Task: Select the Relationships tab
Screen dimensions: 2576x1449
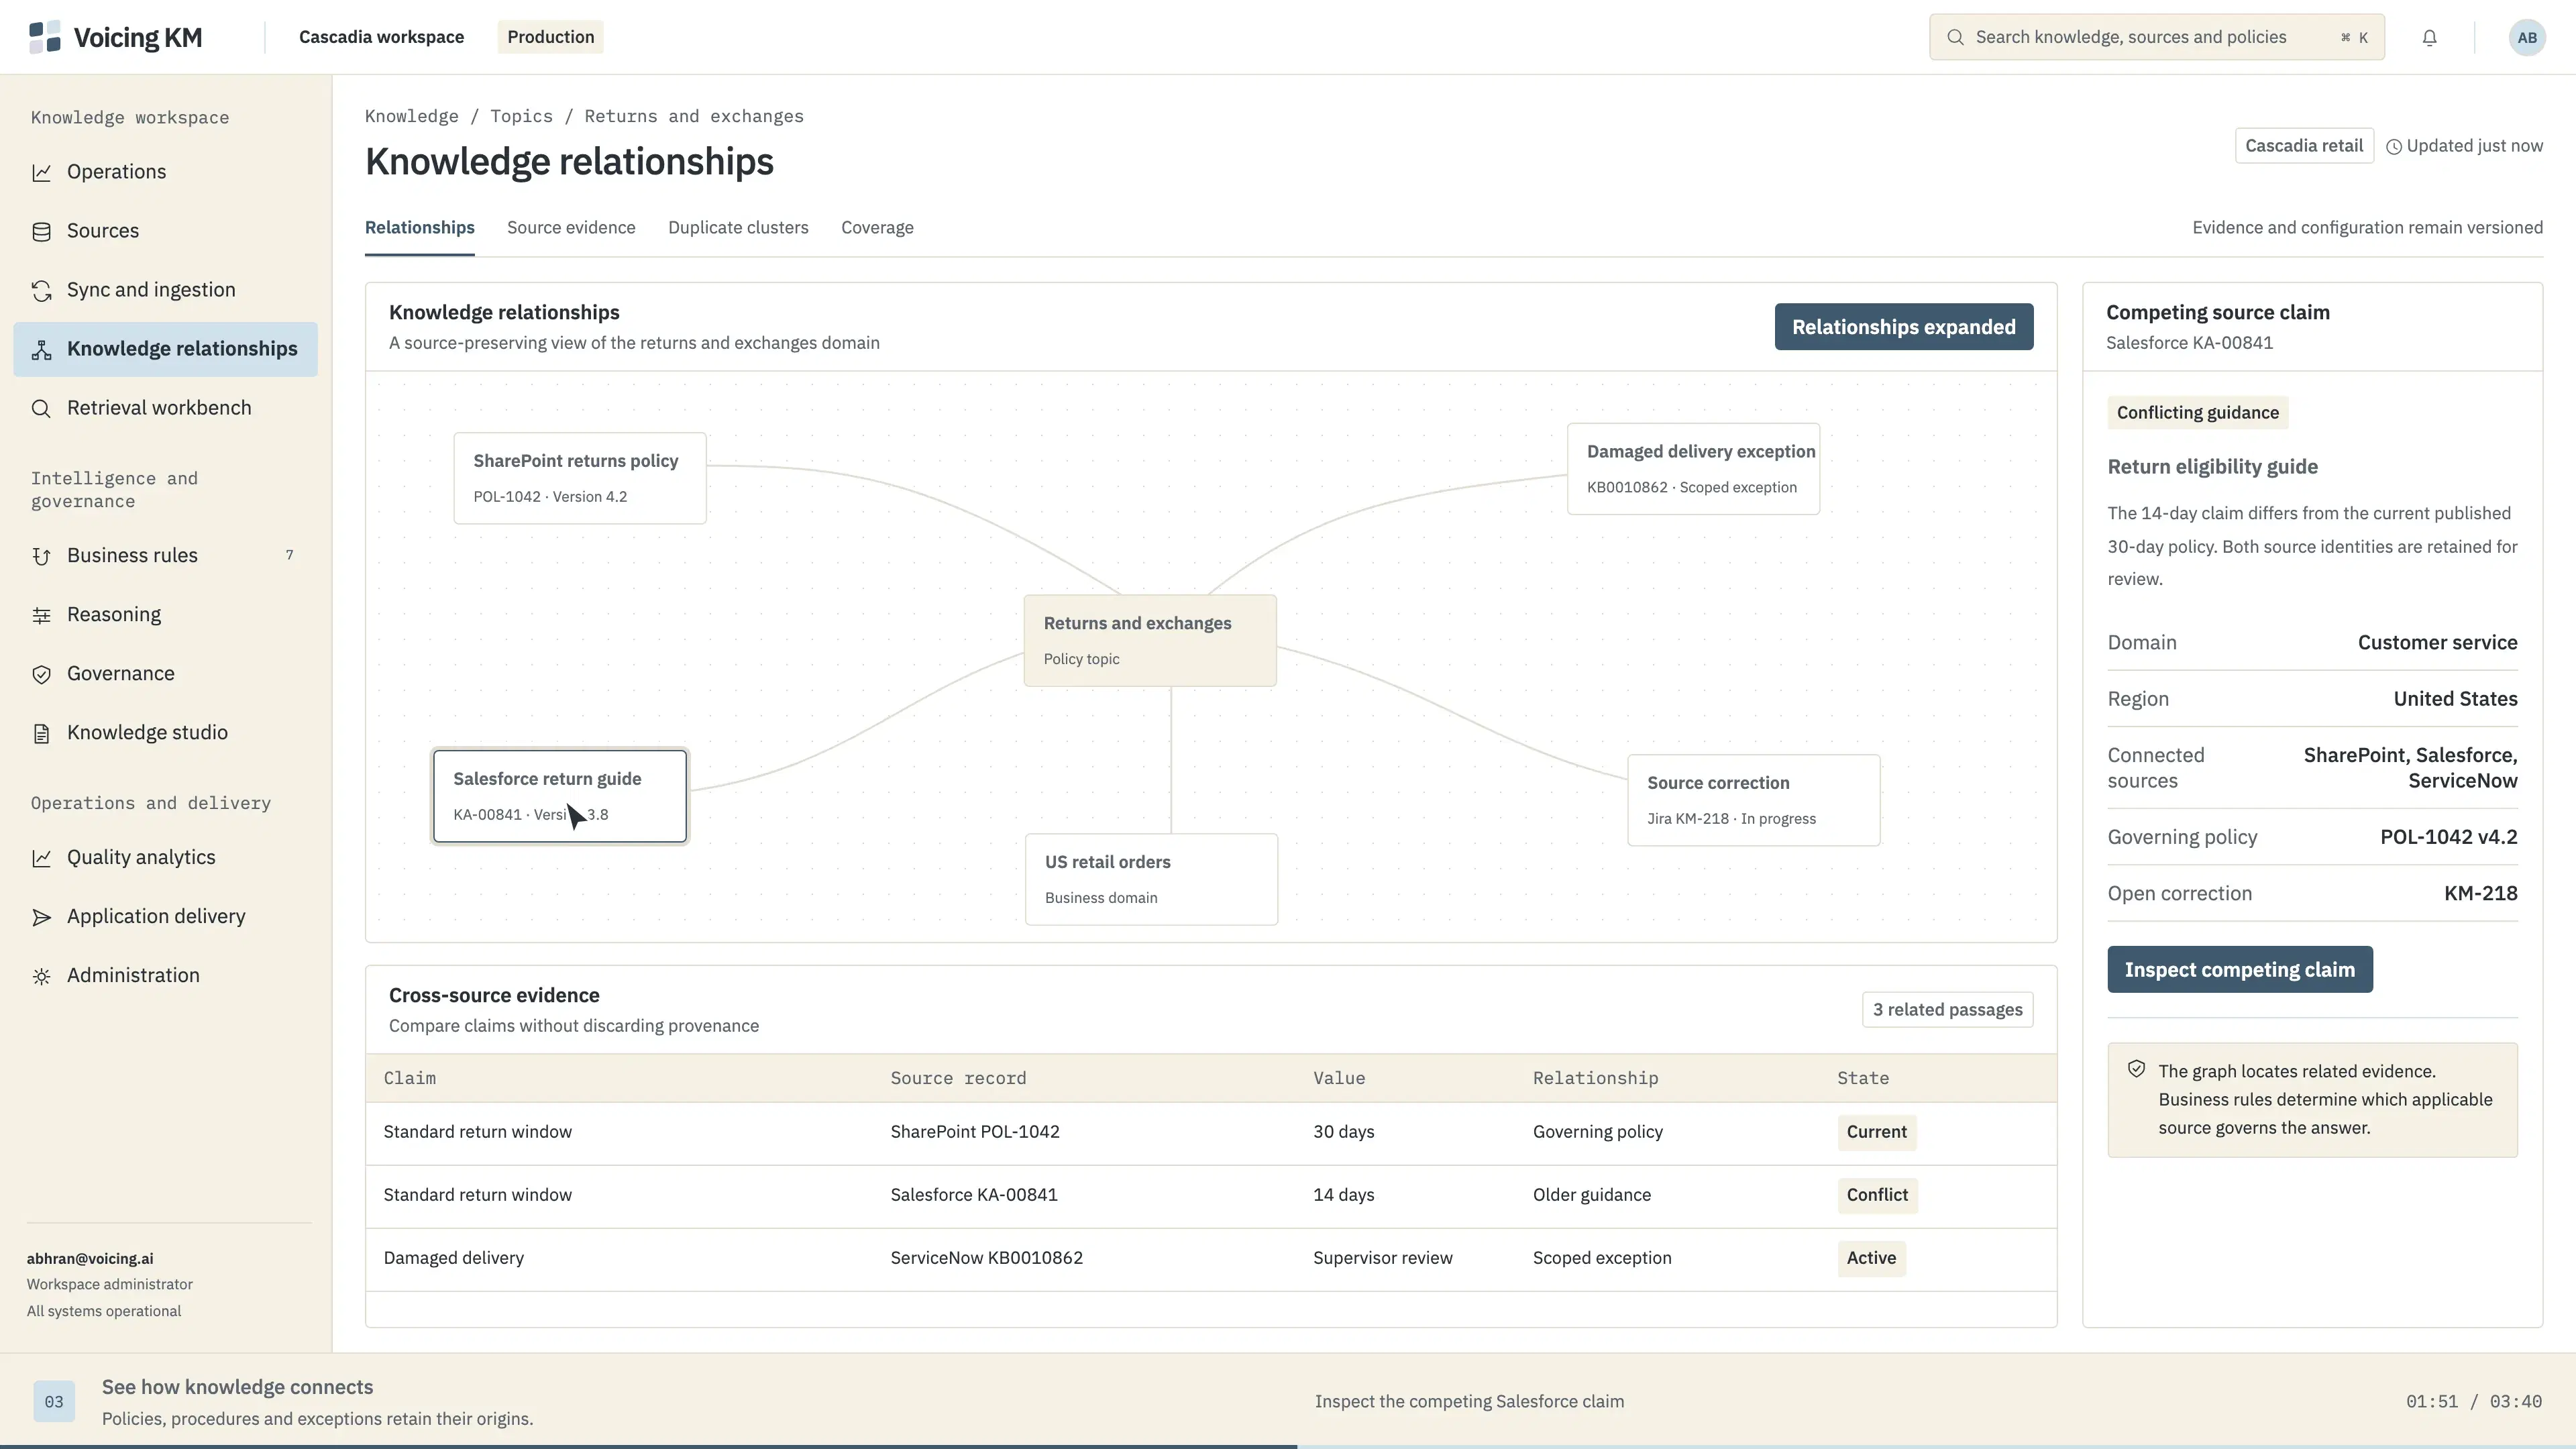Action: (419, 227)
